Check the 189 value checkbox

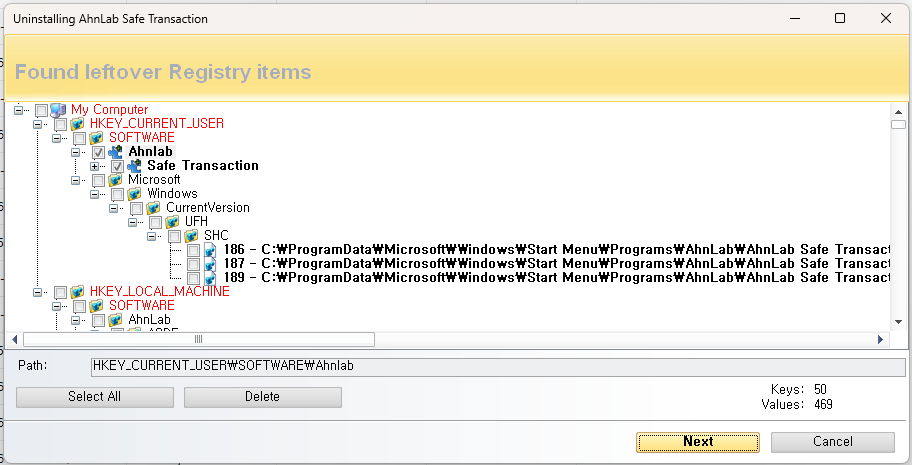(x=193, y=278)
